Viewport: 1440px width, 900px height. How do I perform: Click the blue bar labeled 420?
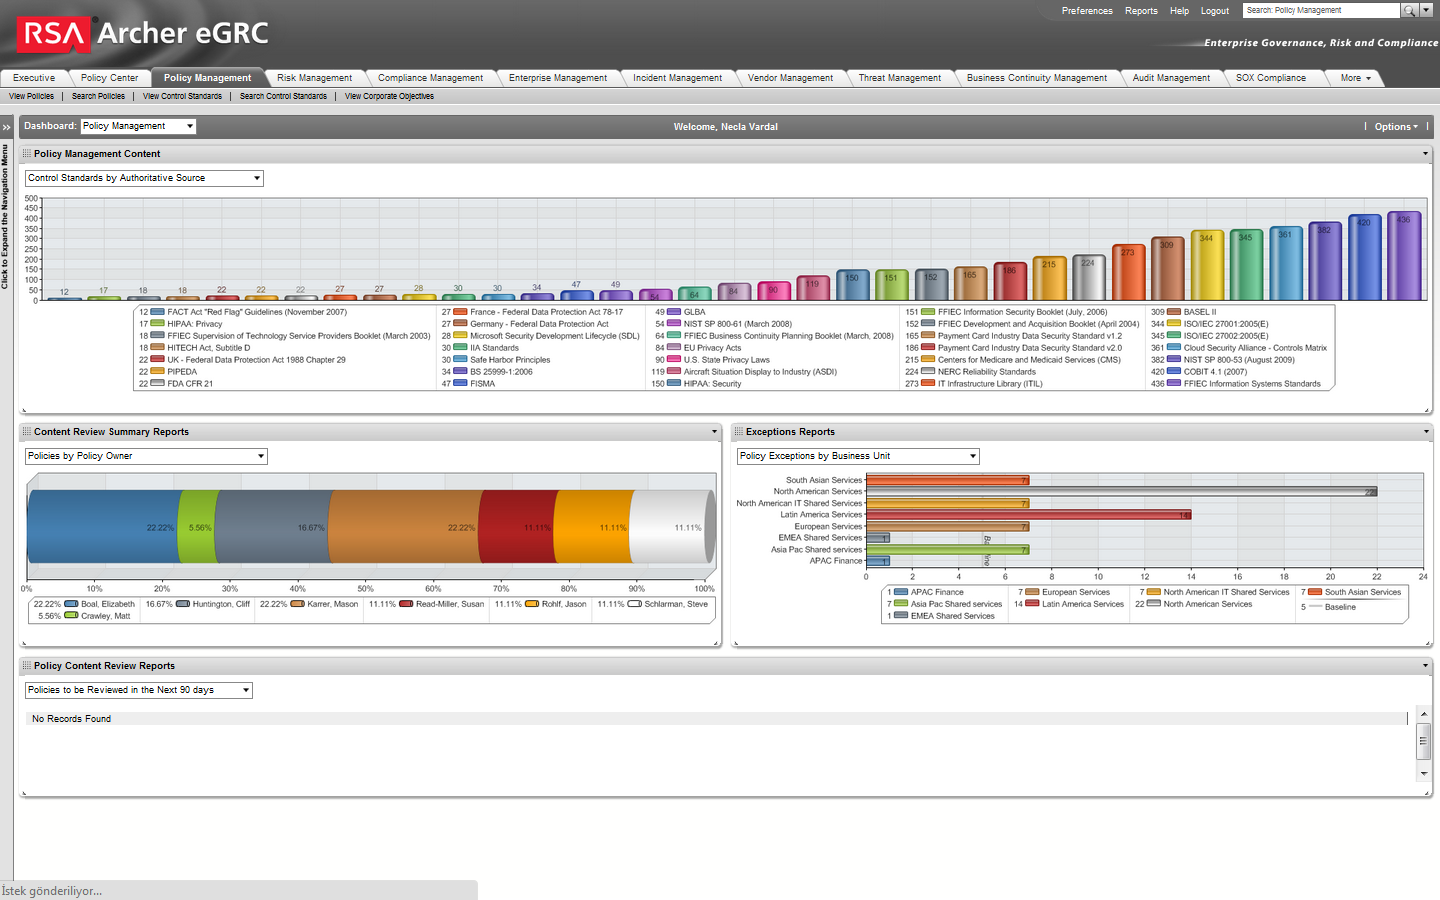click(1364, 258)
